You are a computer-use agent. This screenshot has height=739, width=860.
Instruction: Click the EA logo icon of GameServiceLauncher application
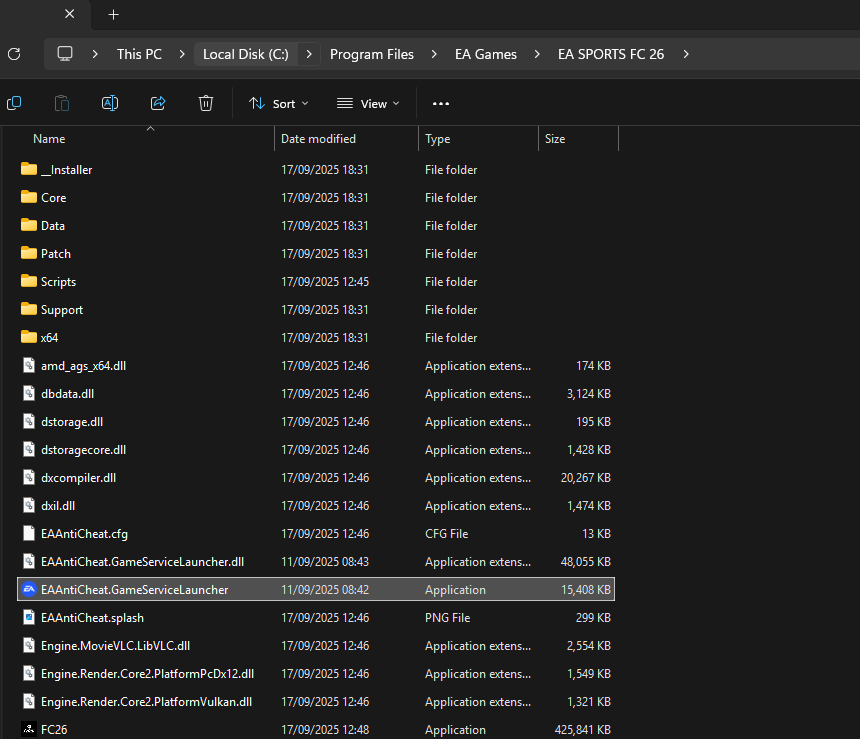[29, 589]
